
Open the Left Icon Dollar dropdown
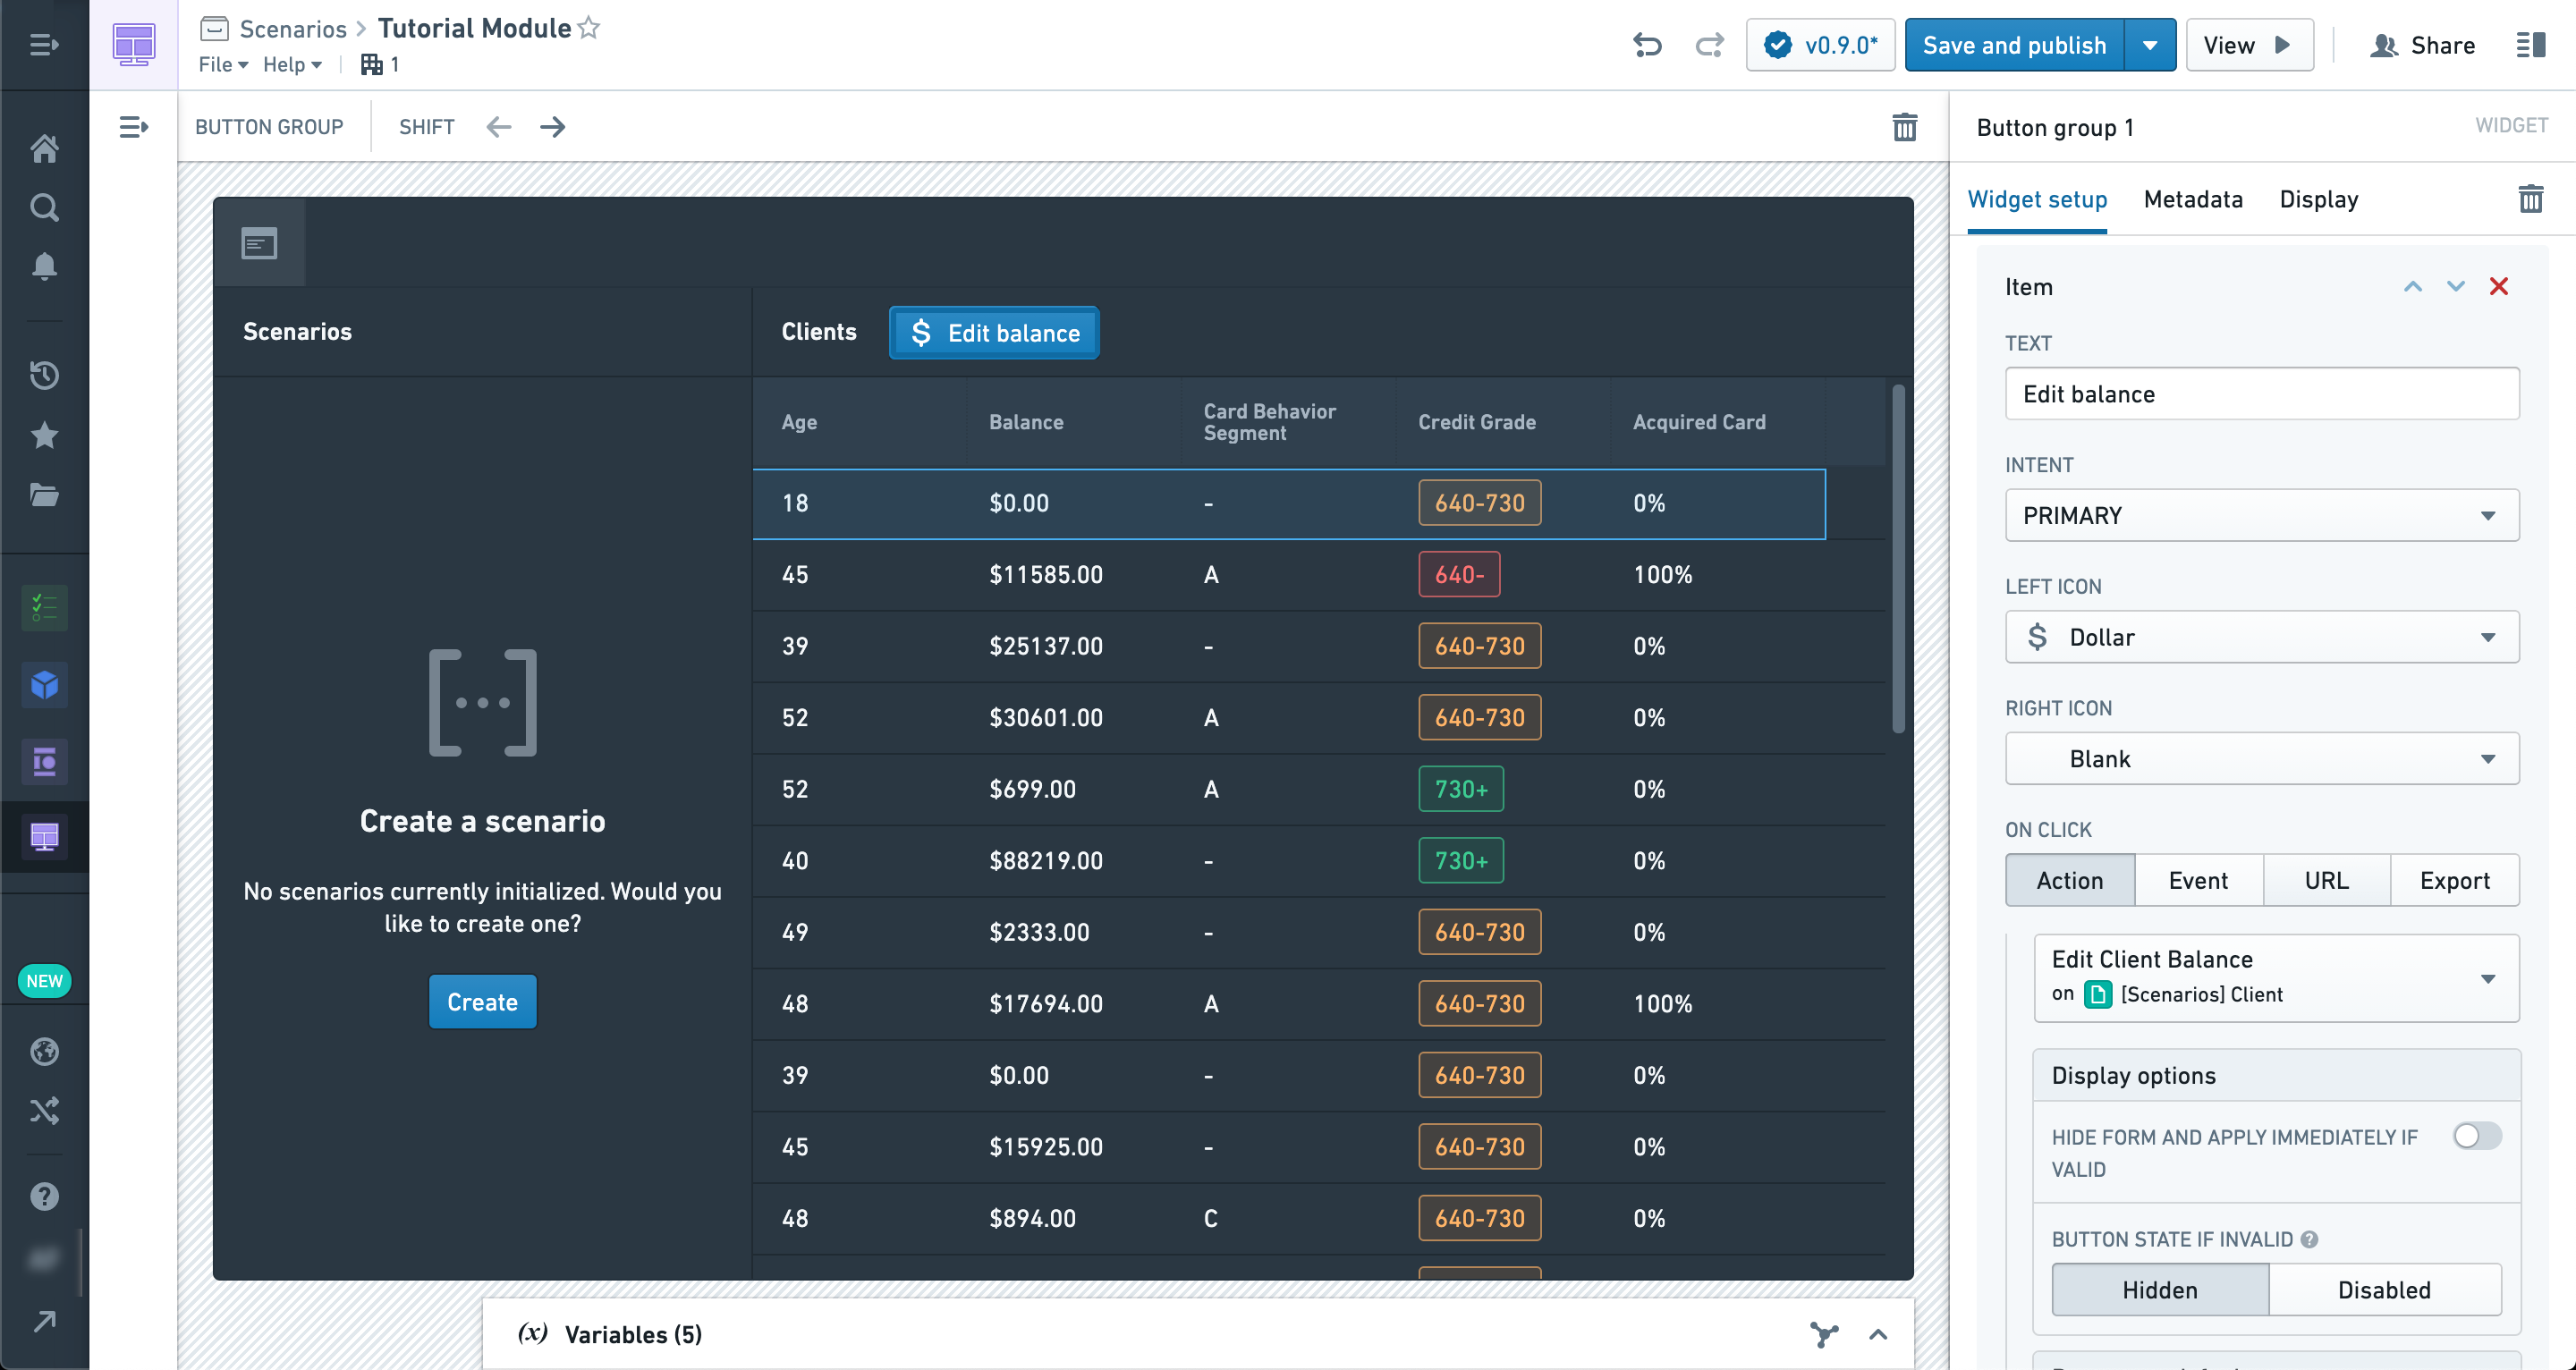(x=2261, y=637)
